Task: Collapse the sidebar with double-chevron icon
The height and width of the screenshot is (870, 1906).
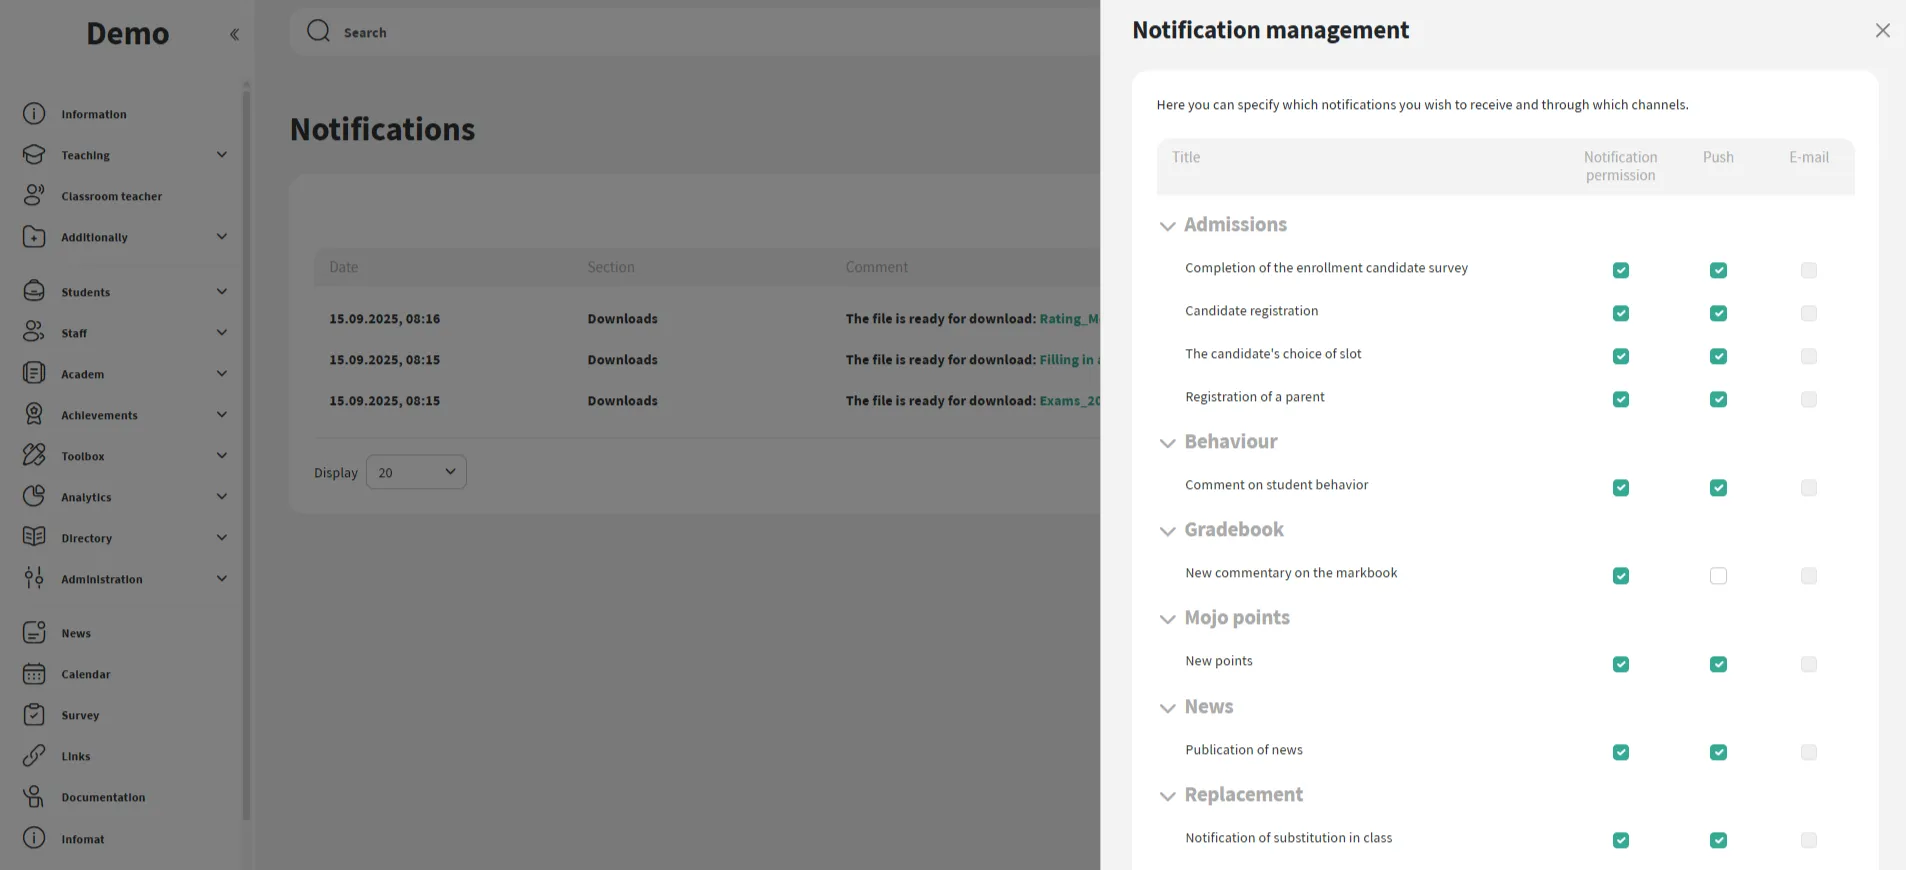Action: [x=234, y=34]
